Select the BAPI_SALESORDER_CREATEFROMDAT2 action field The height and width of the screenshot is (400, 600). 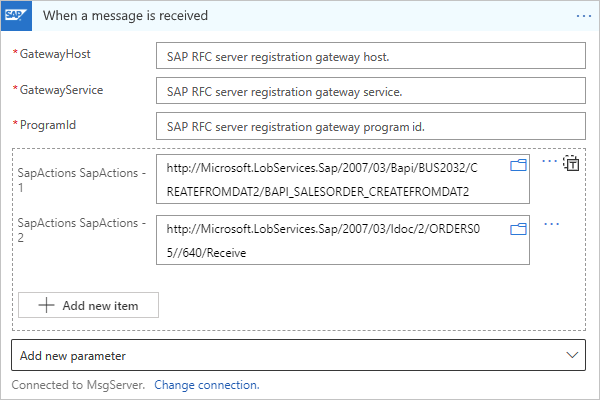click(335, 179)
